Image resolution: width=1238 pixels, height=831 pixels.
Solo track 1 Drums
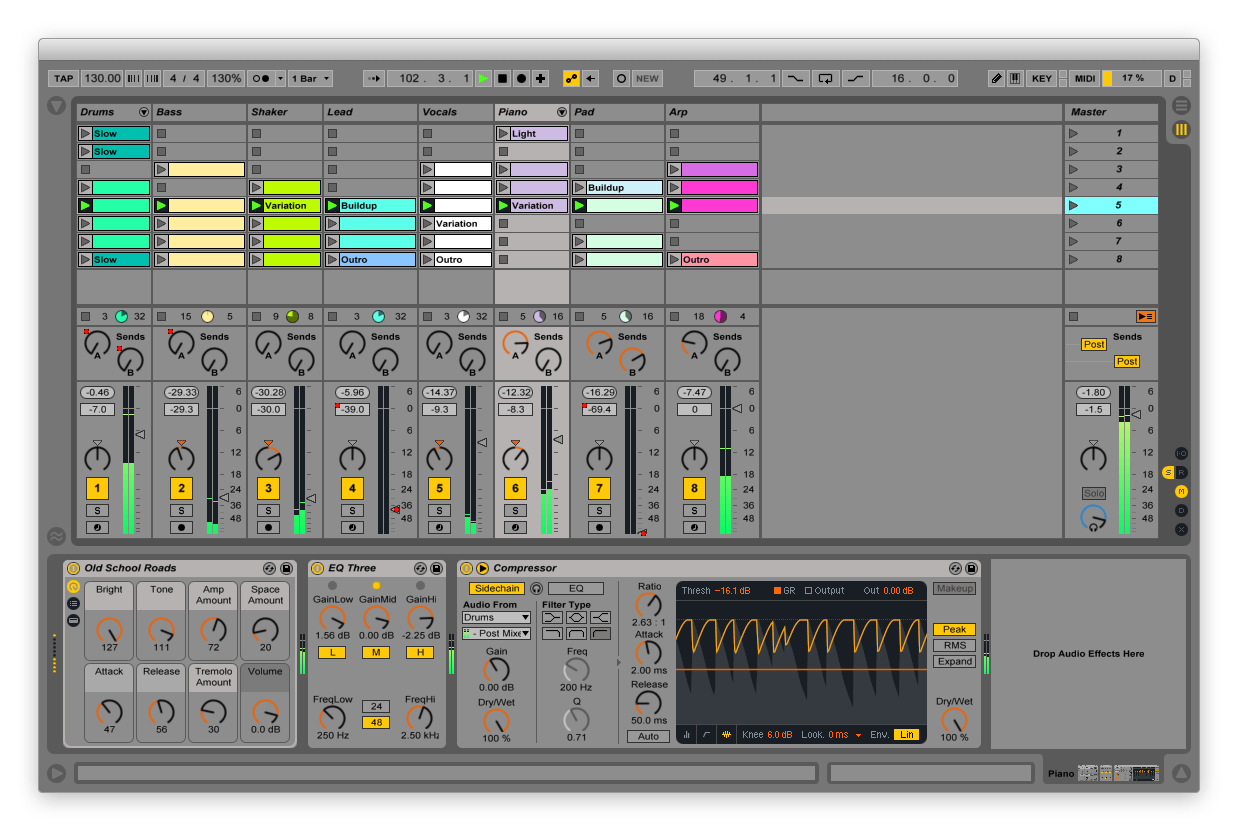[x=97, y=511]
